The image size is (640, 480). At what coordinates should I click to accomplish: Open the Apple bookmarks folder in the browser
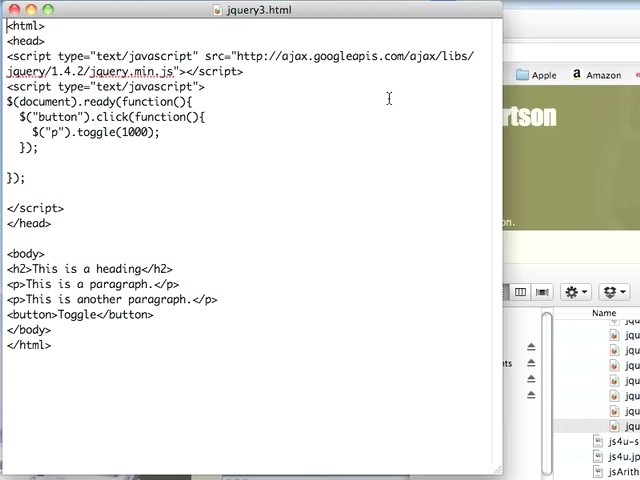tap(536, 75)
